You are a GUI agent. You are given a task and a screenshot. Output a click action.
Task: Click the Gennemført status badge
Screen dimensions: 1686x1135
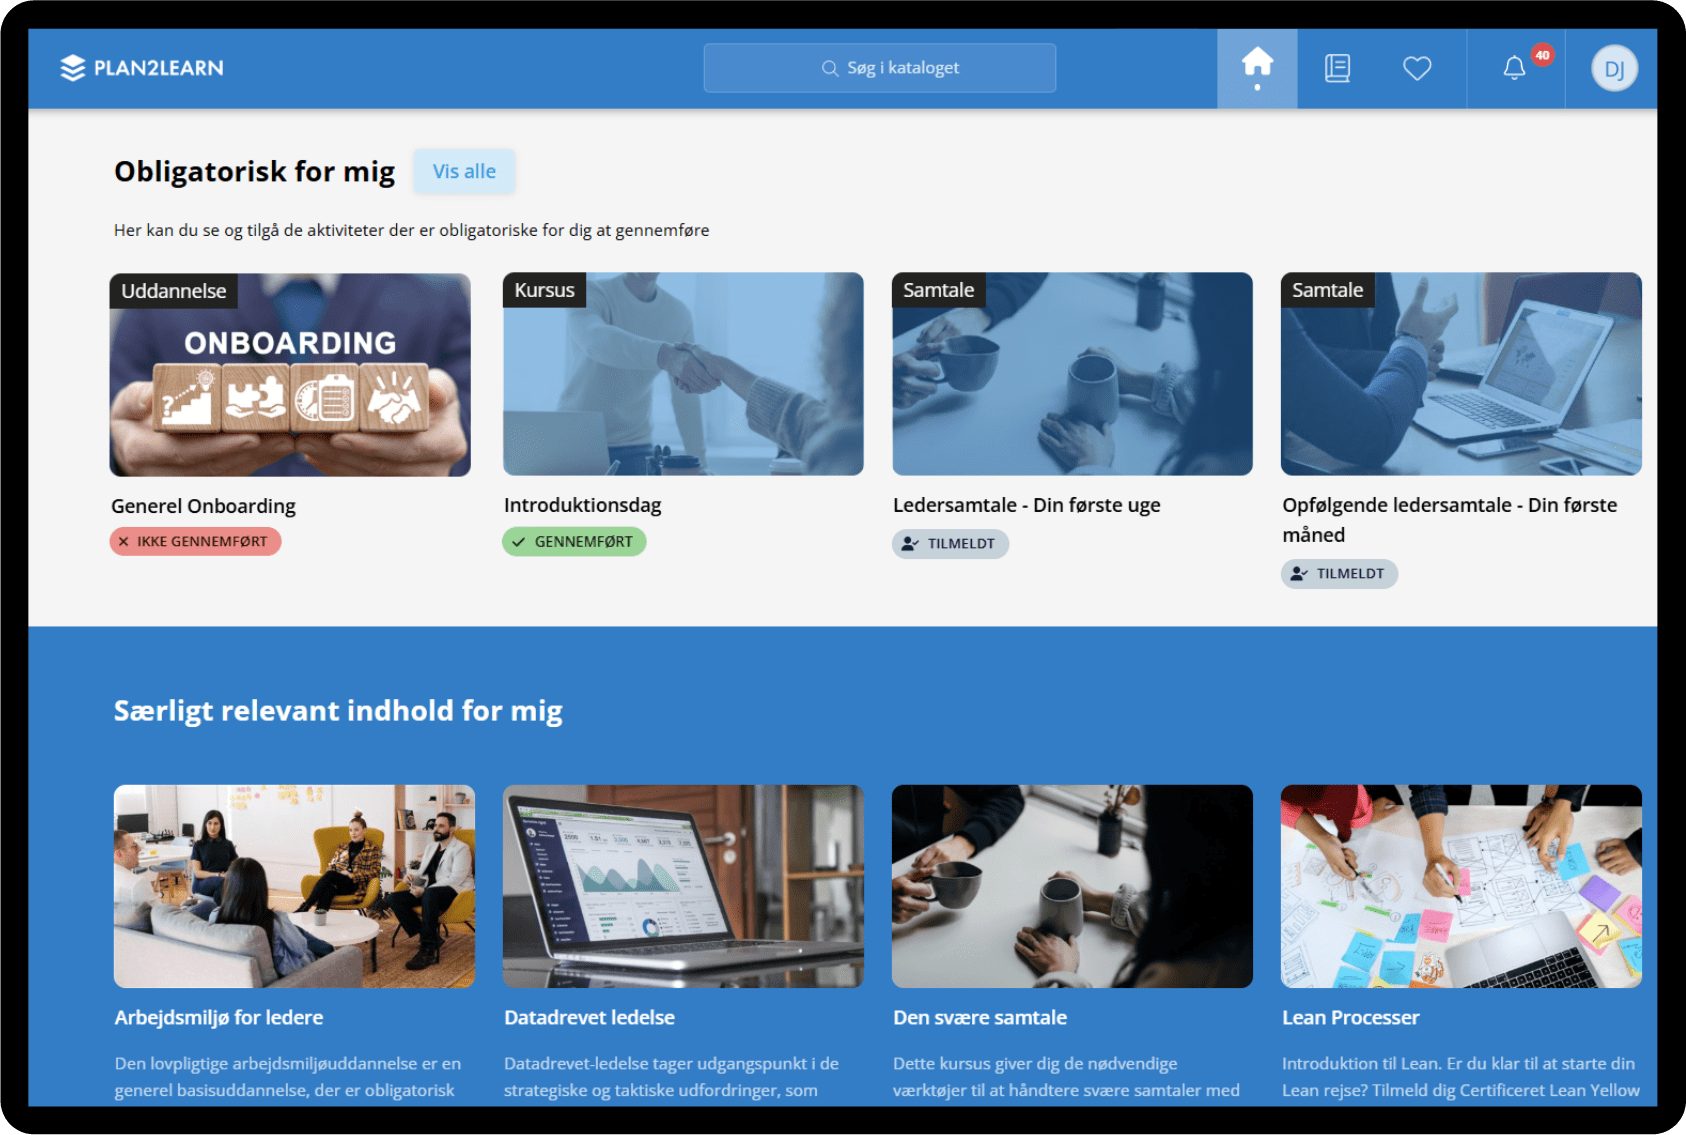tap(574, 542)
